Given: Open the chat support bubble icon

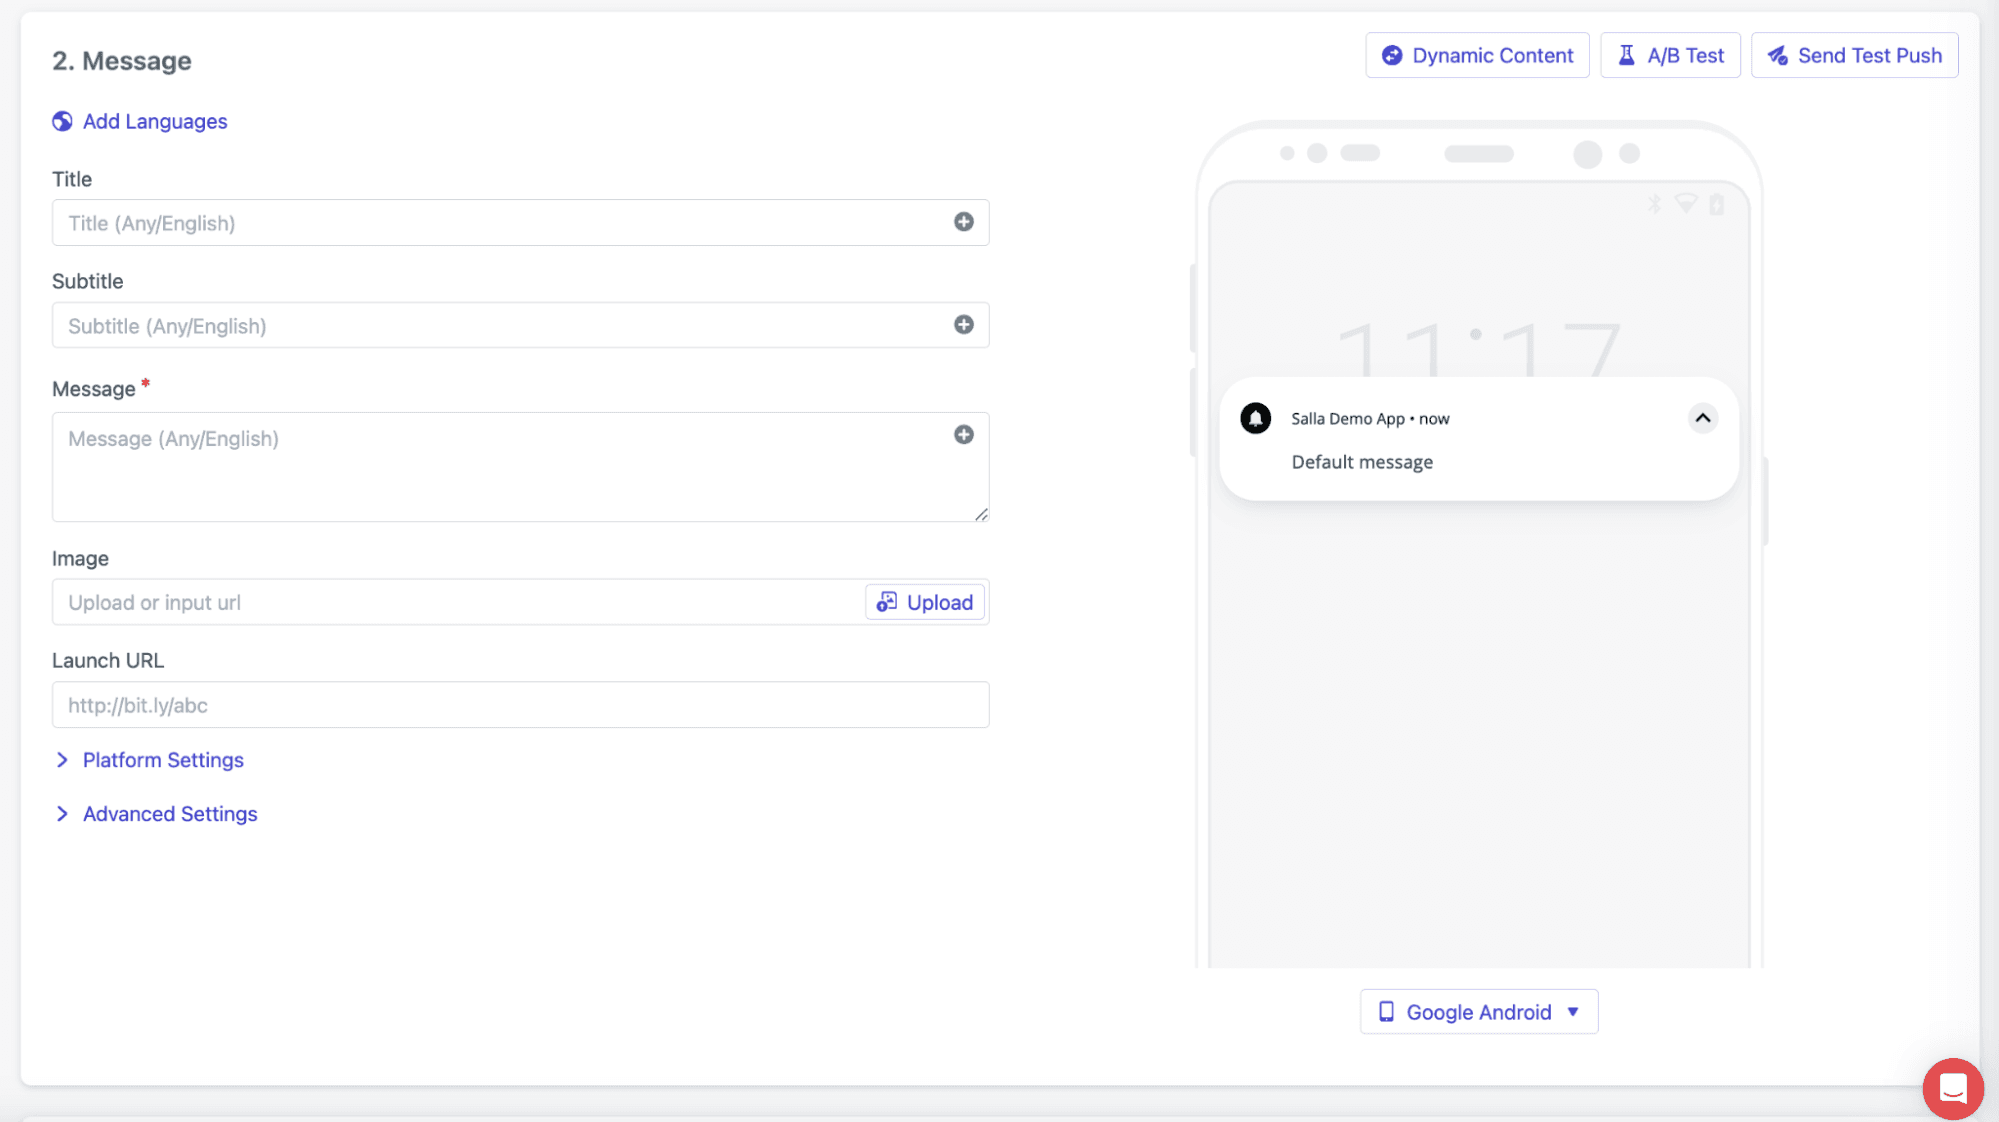Looking at the screenshot, I should coord(1951,1088).
